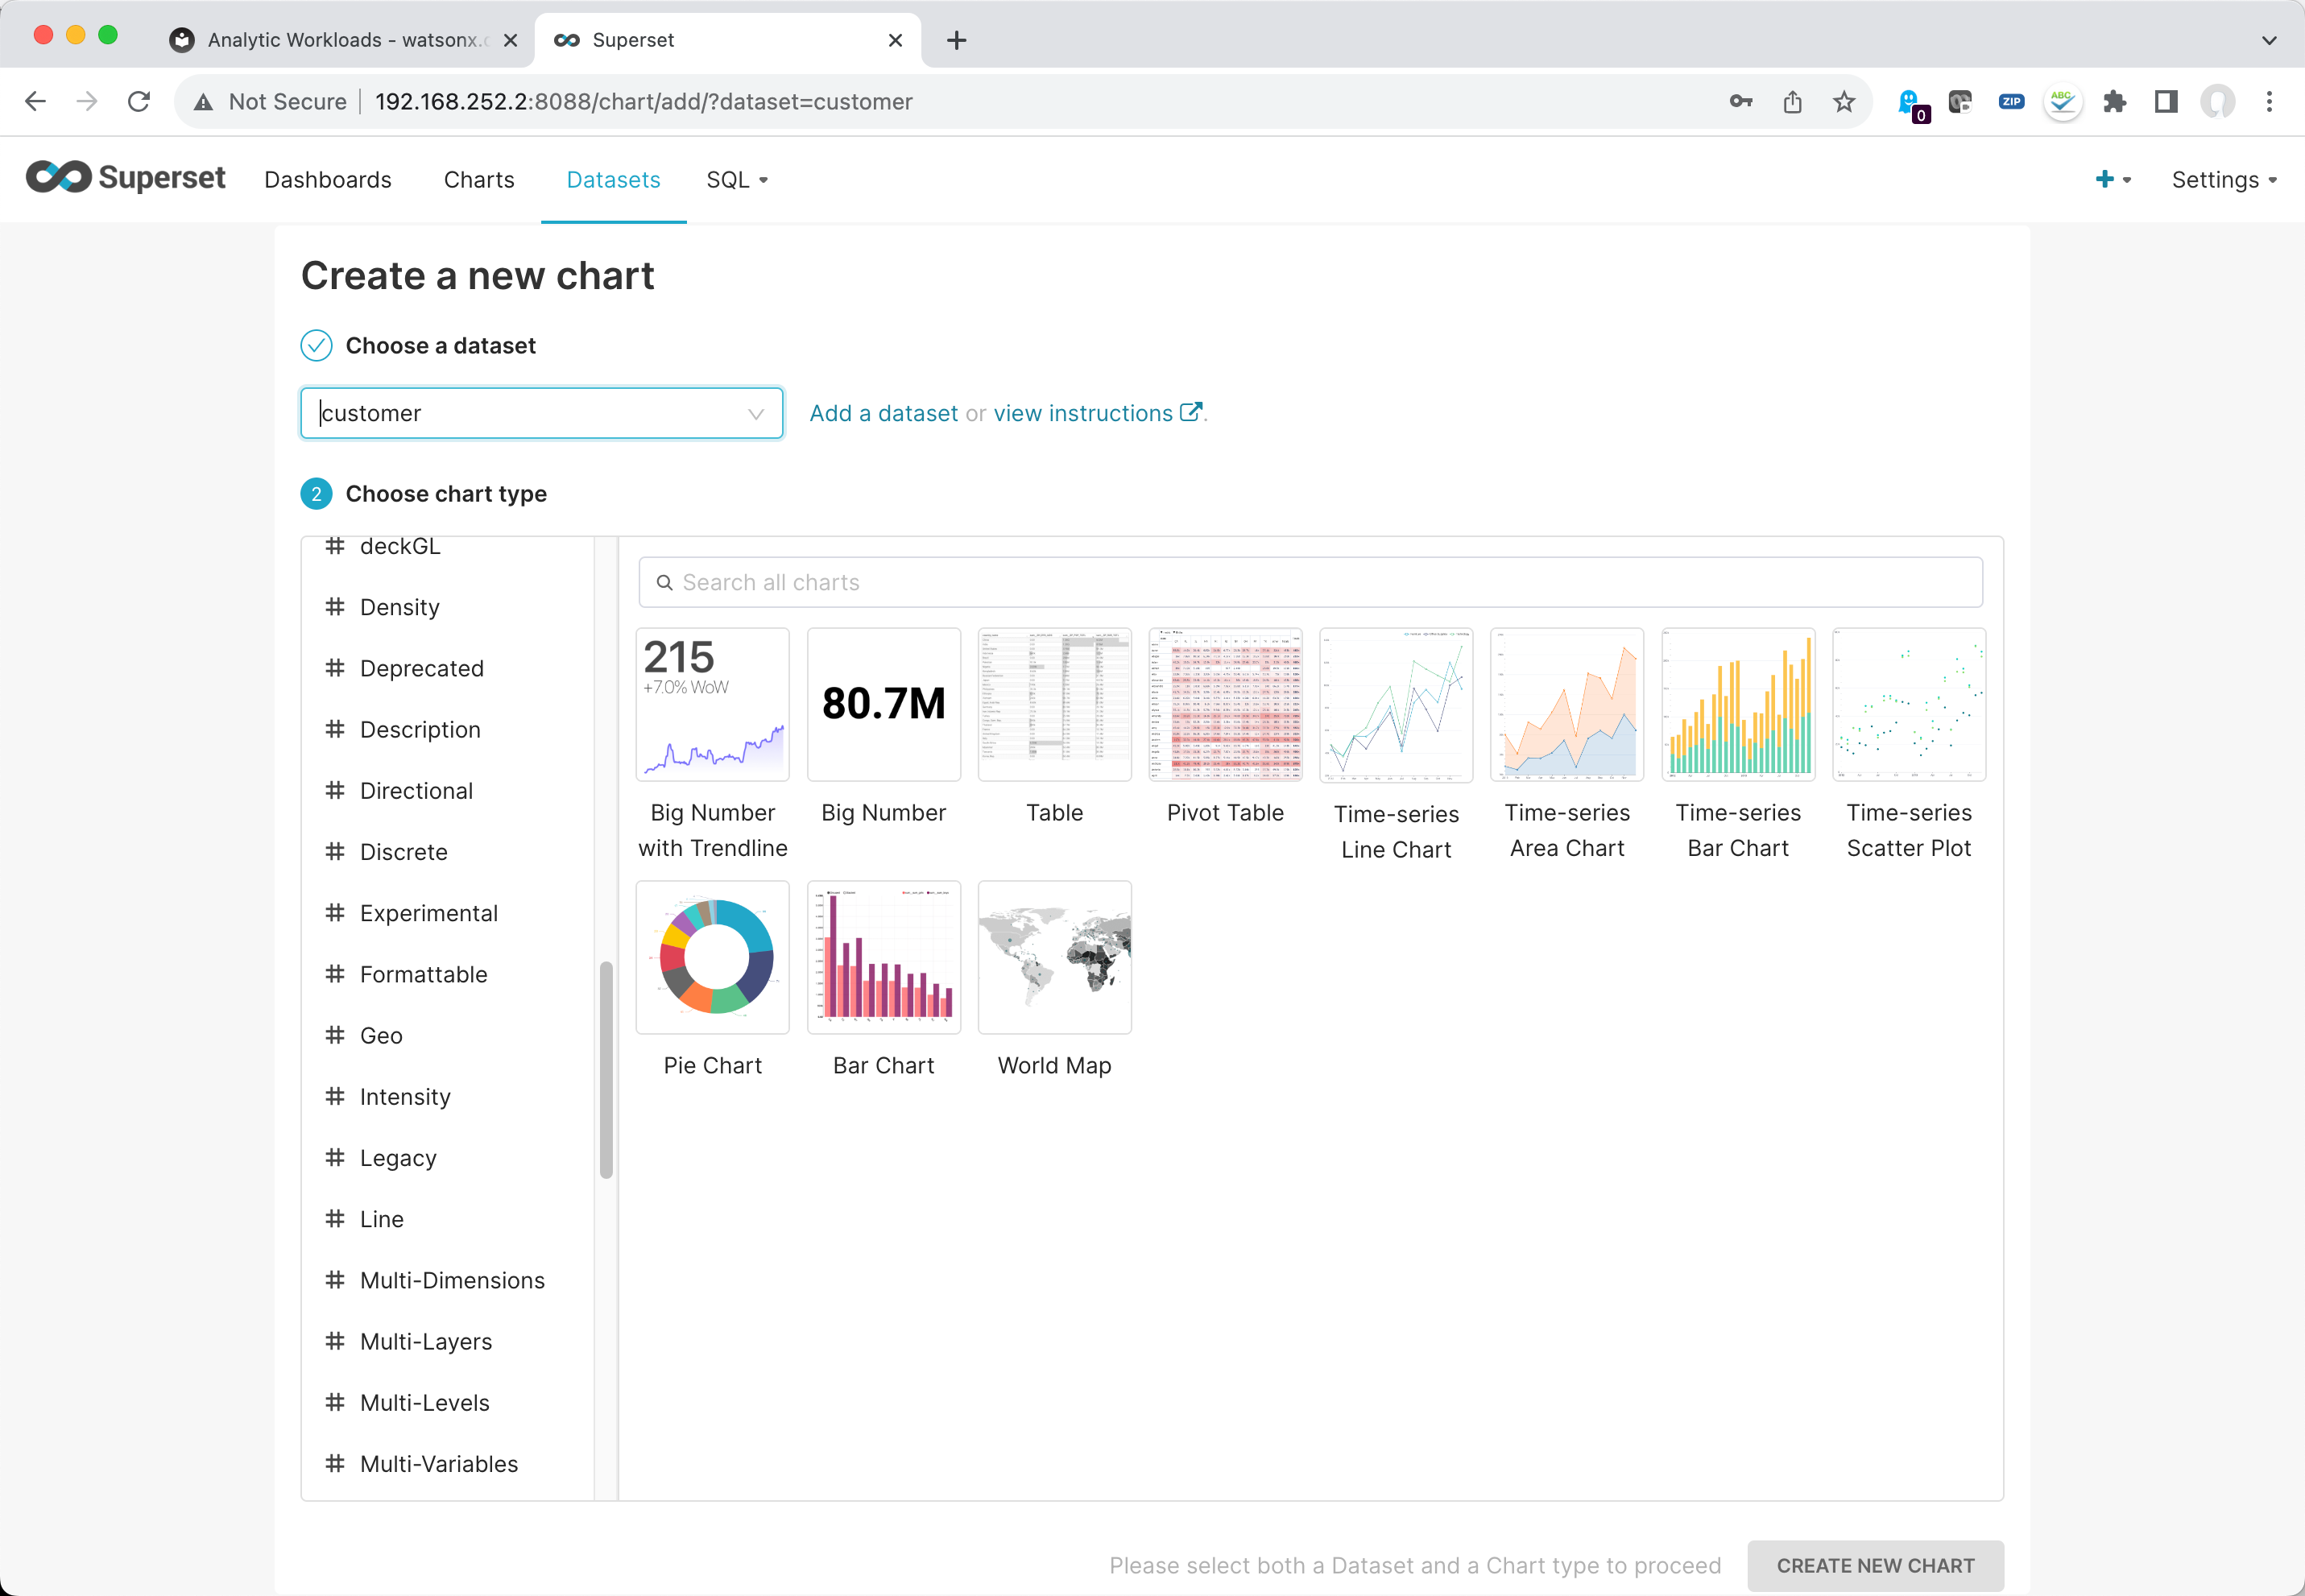The image size is (2305, 1596).
Task: Open the browser profile avatar
Action: click(2217, 101)
